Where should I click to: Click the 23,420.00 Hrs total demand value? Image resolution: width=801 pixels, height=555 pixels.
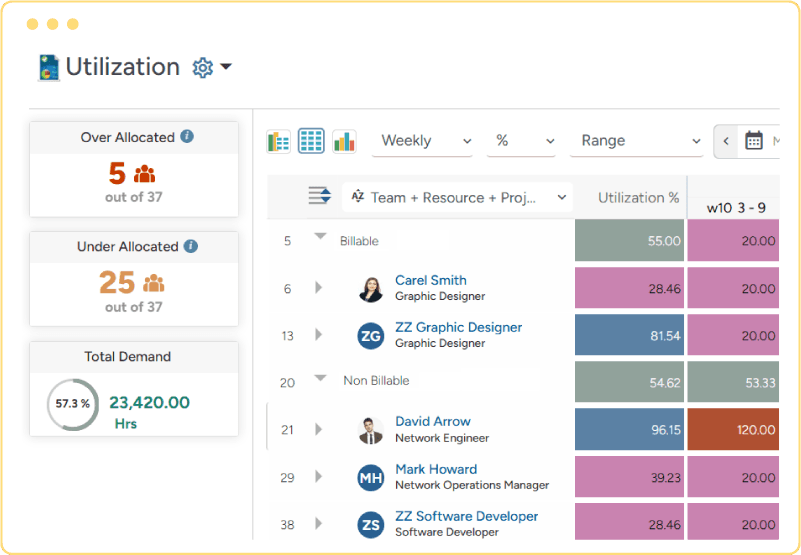point(149,412)
